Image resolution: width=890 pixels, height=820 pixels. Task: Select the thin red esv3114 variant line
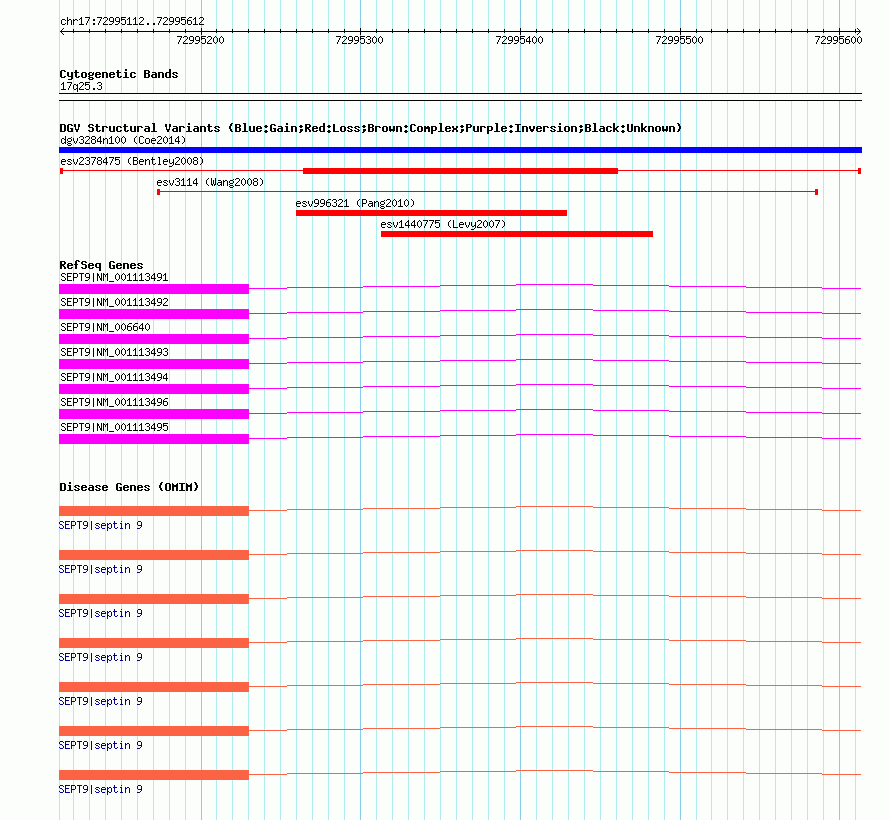pyautogui.click(x=488, y=192)
